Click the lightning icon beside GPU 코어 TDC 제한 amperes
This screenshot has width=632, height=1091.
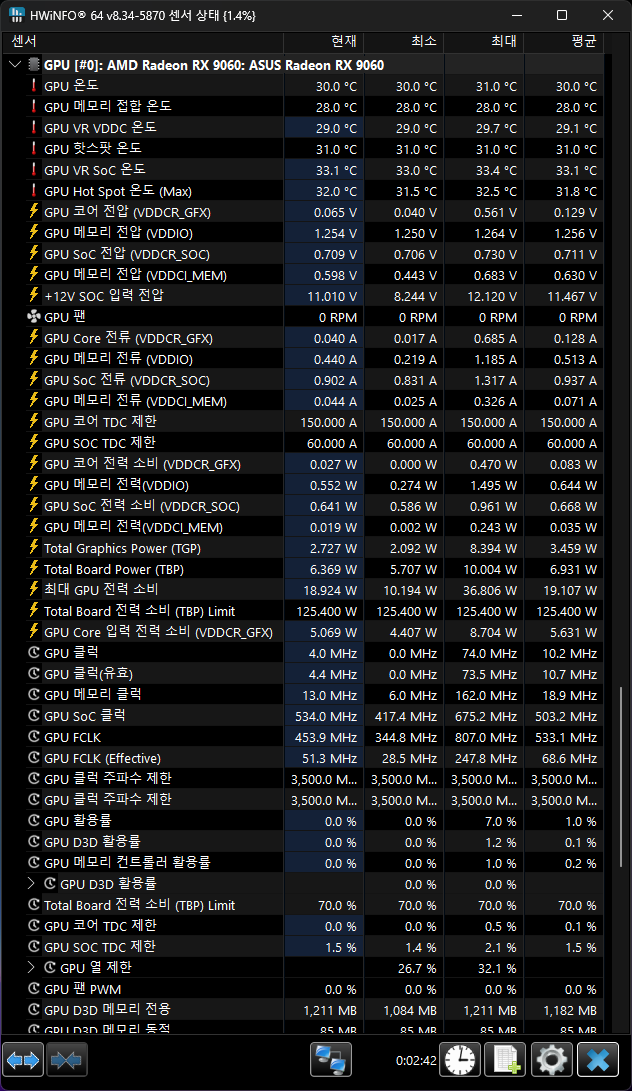(33, 422)
